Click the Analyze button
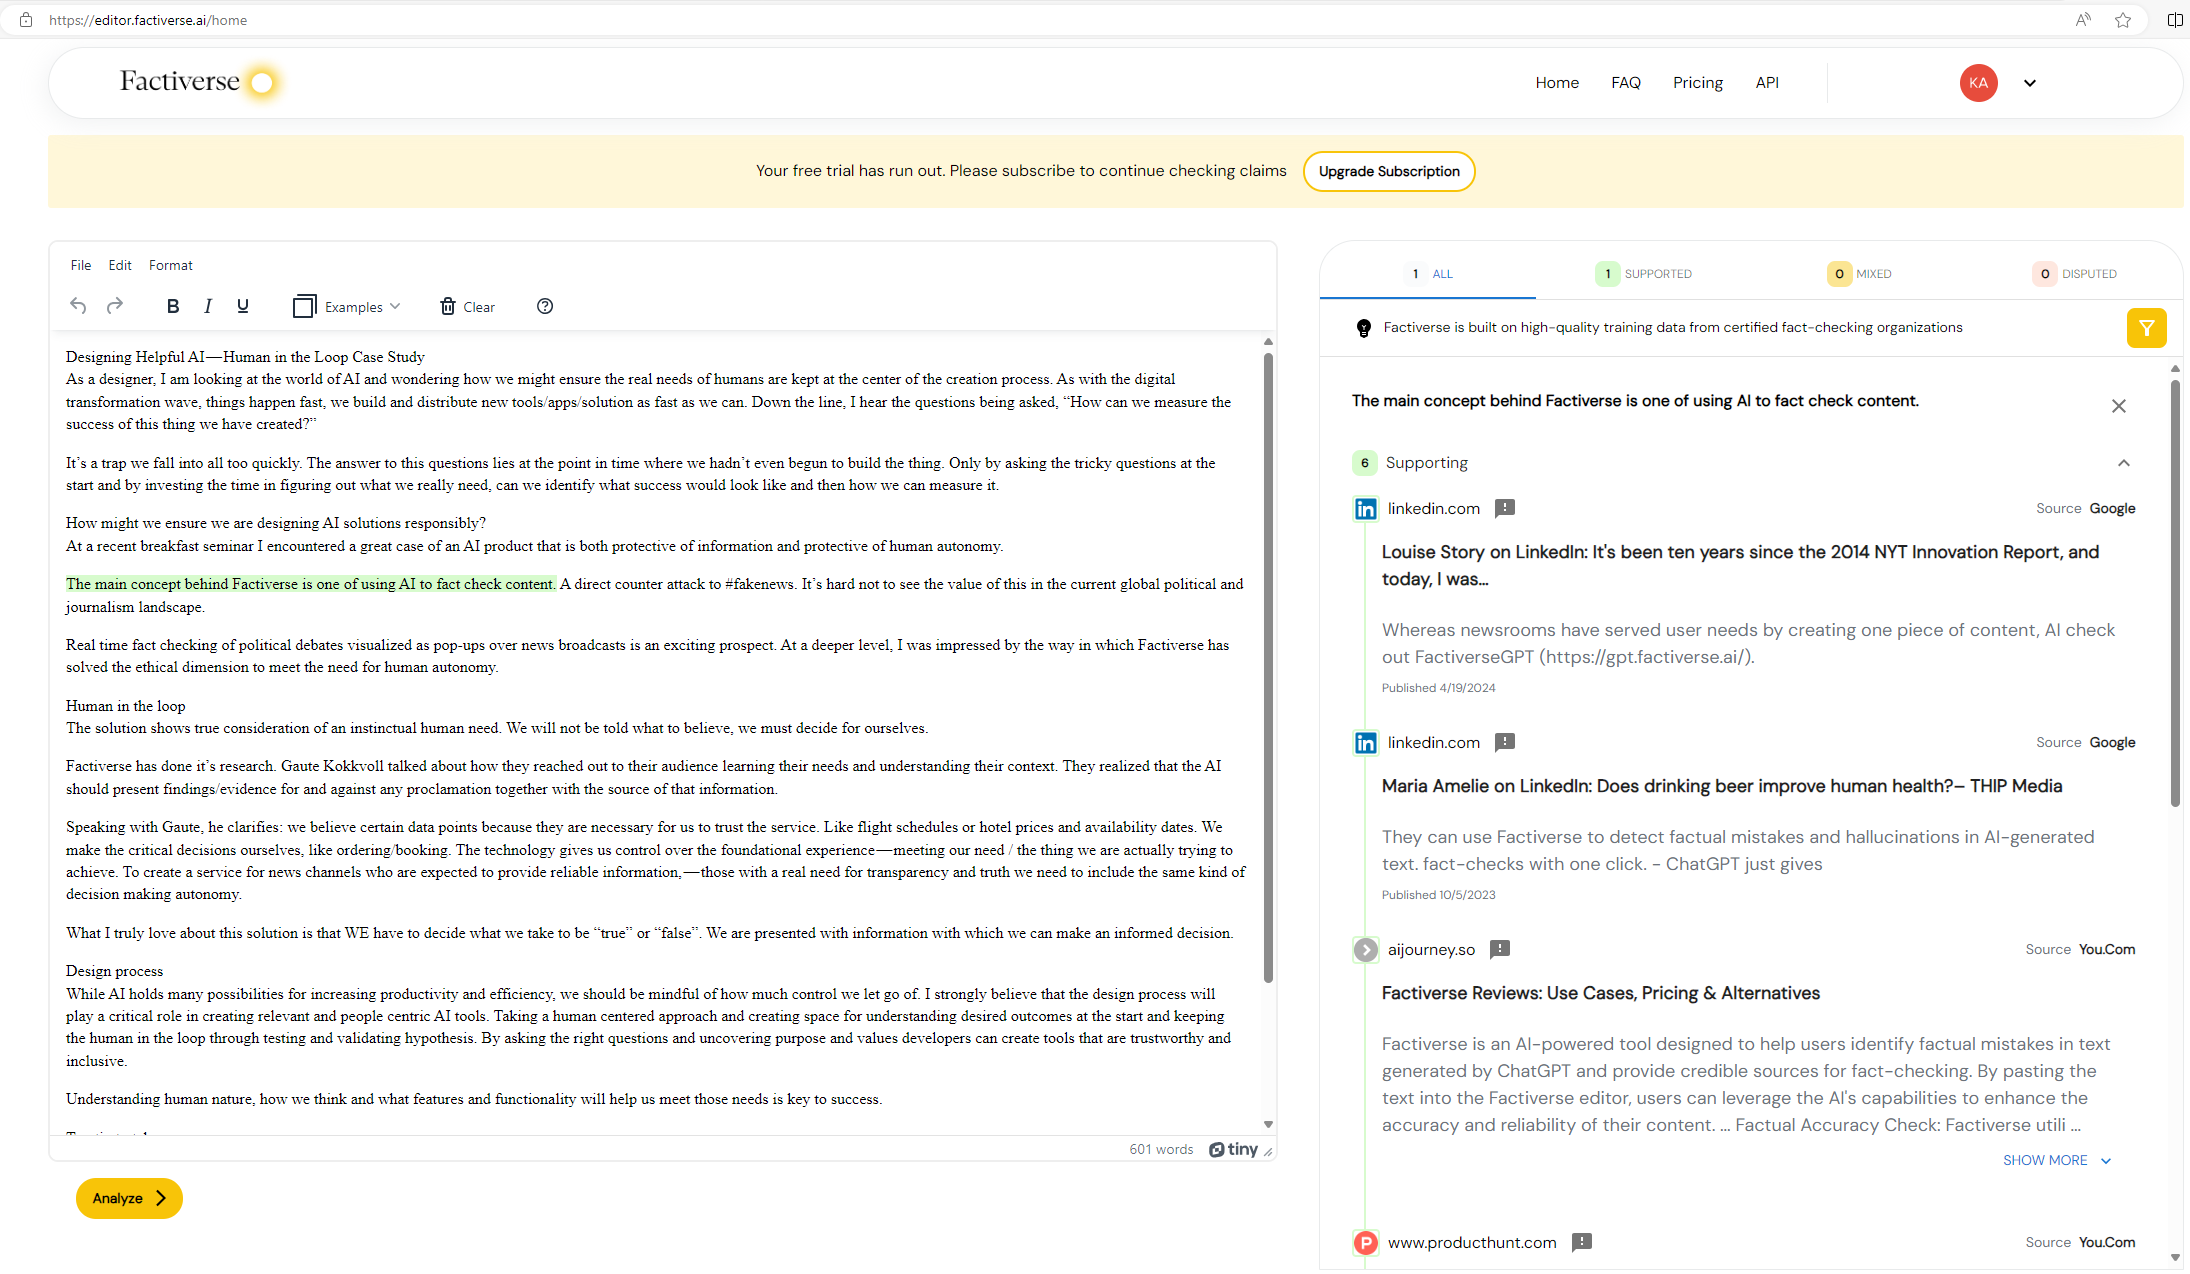Viewport: 2190px width, 1274px height. tap(129, 1198)
